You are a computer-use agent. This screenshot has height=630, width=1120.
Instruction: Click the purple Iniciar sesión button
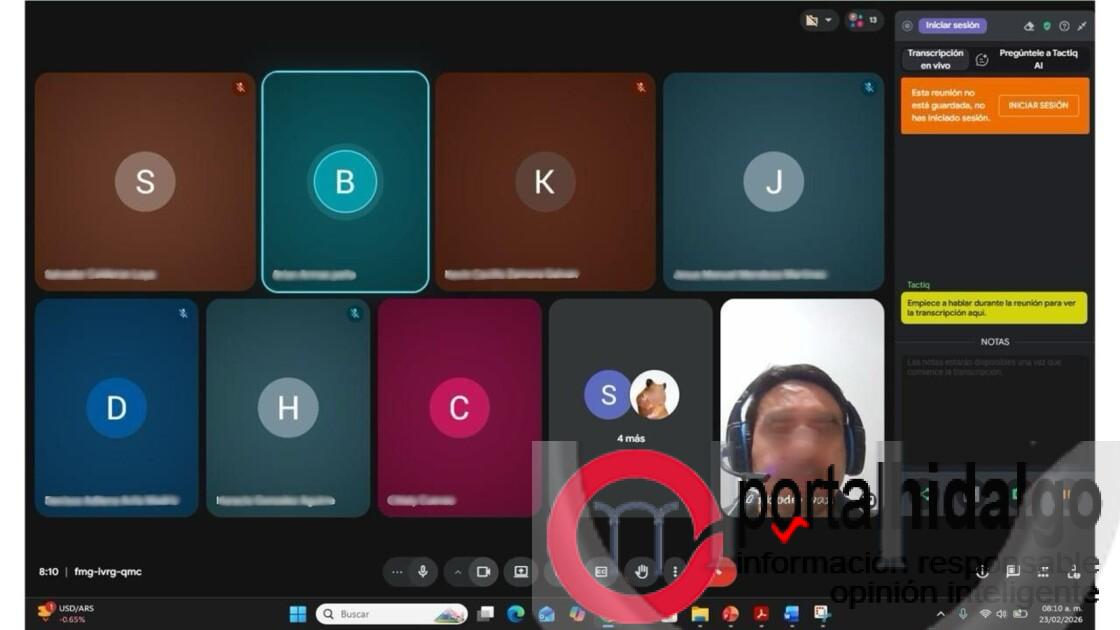point(952,25)
